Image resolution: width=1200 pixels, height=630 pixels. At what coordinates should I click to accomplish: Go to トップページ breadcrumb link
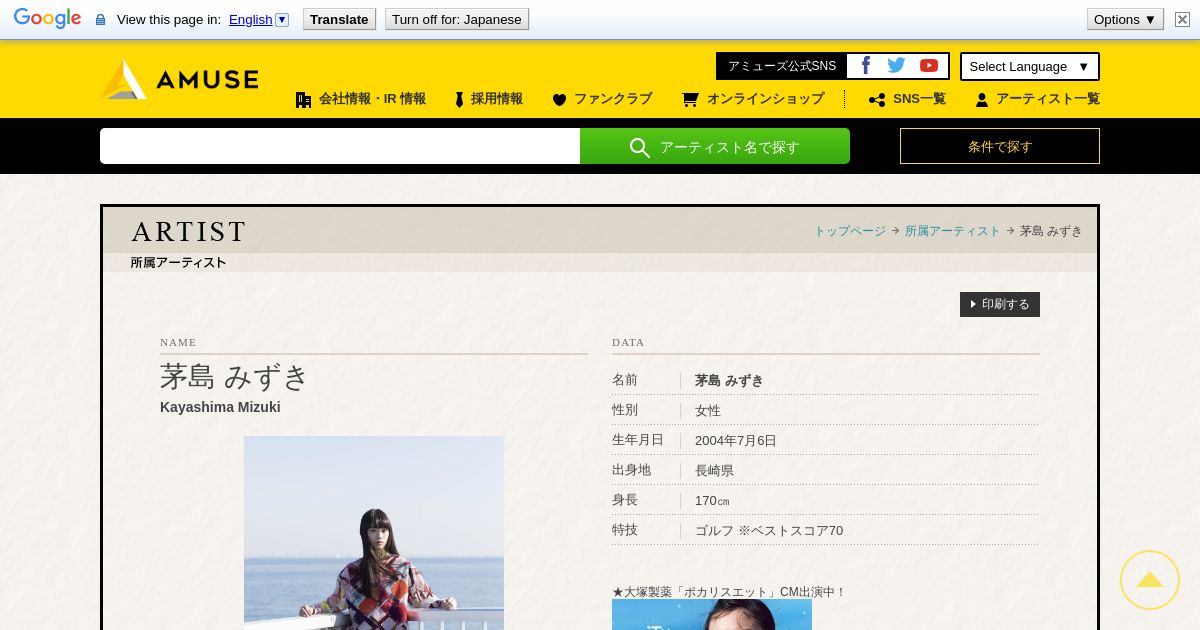point(850,231)
